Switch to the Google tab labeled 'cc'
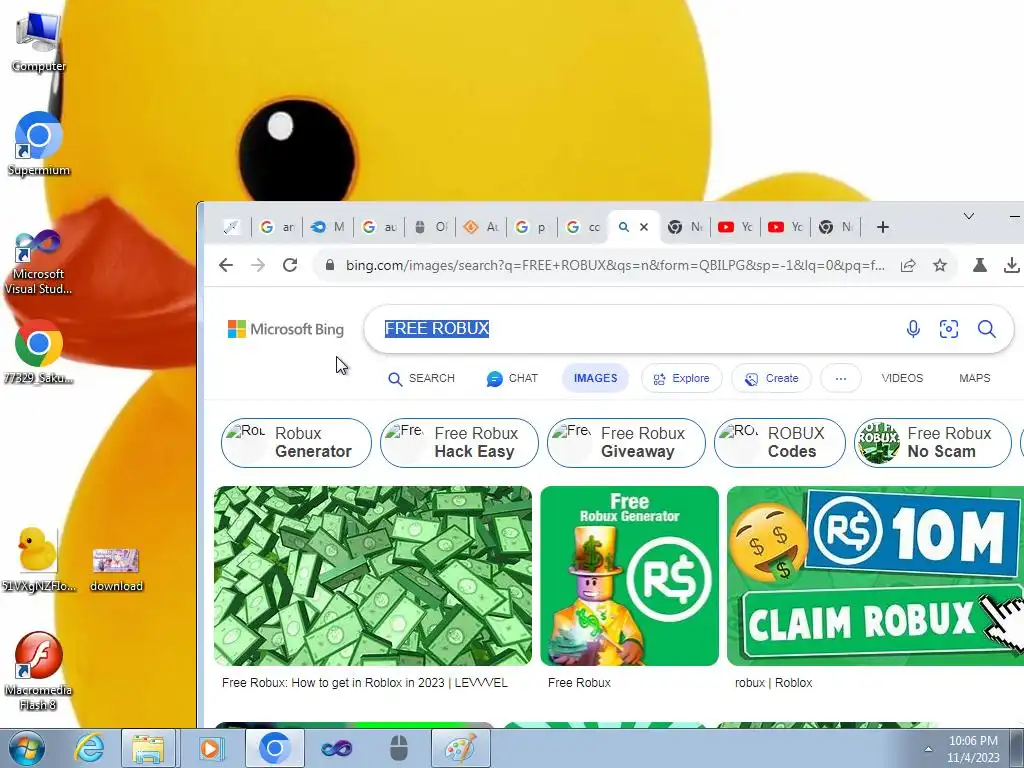Viewport: 1024px width, 768px height. pyautogui.click(x=583, y=227)
